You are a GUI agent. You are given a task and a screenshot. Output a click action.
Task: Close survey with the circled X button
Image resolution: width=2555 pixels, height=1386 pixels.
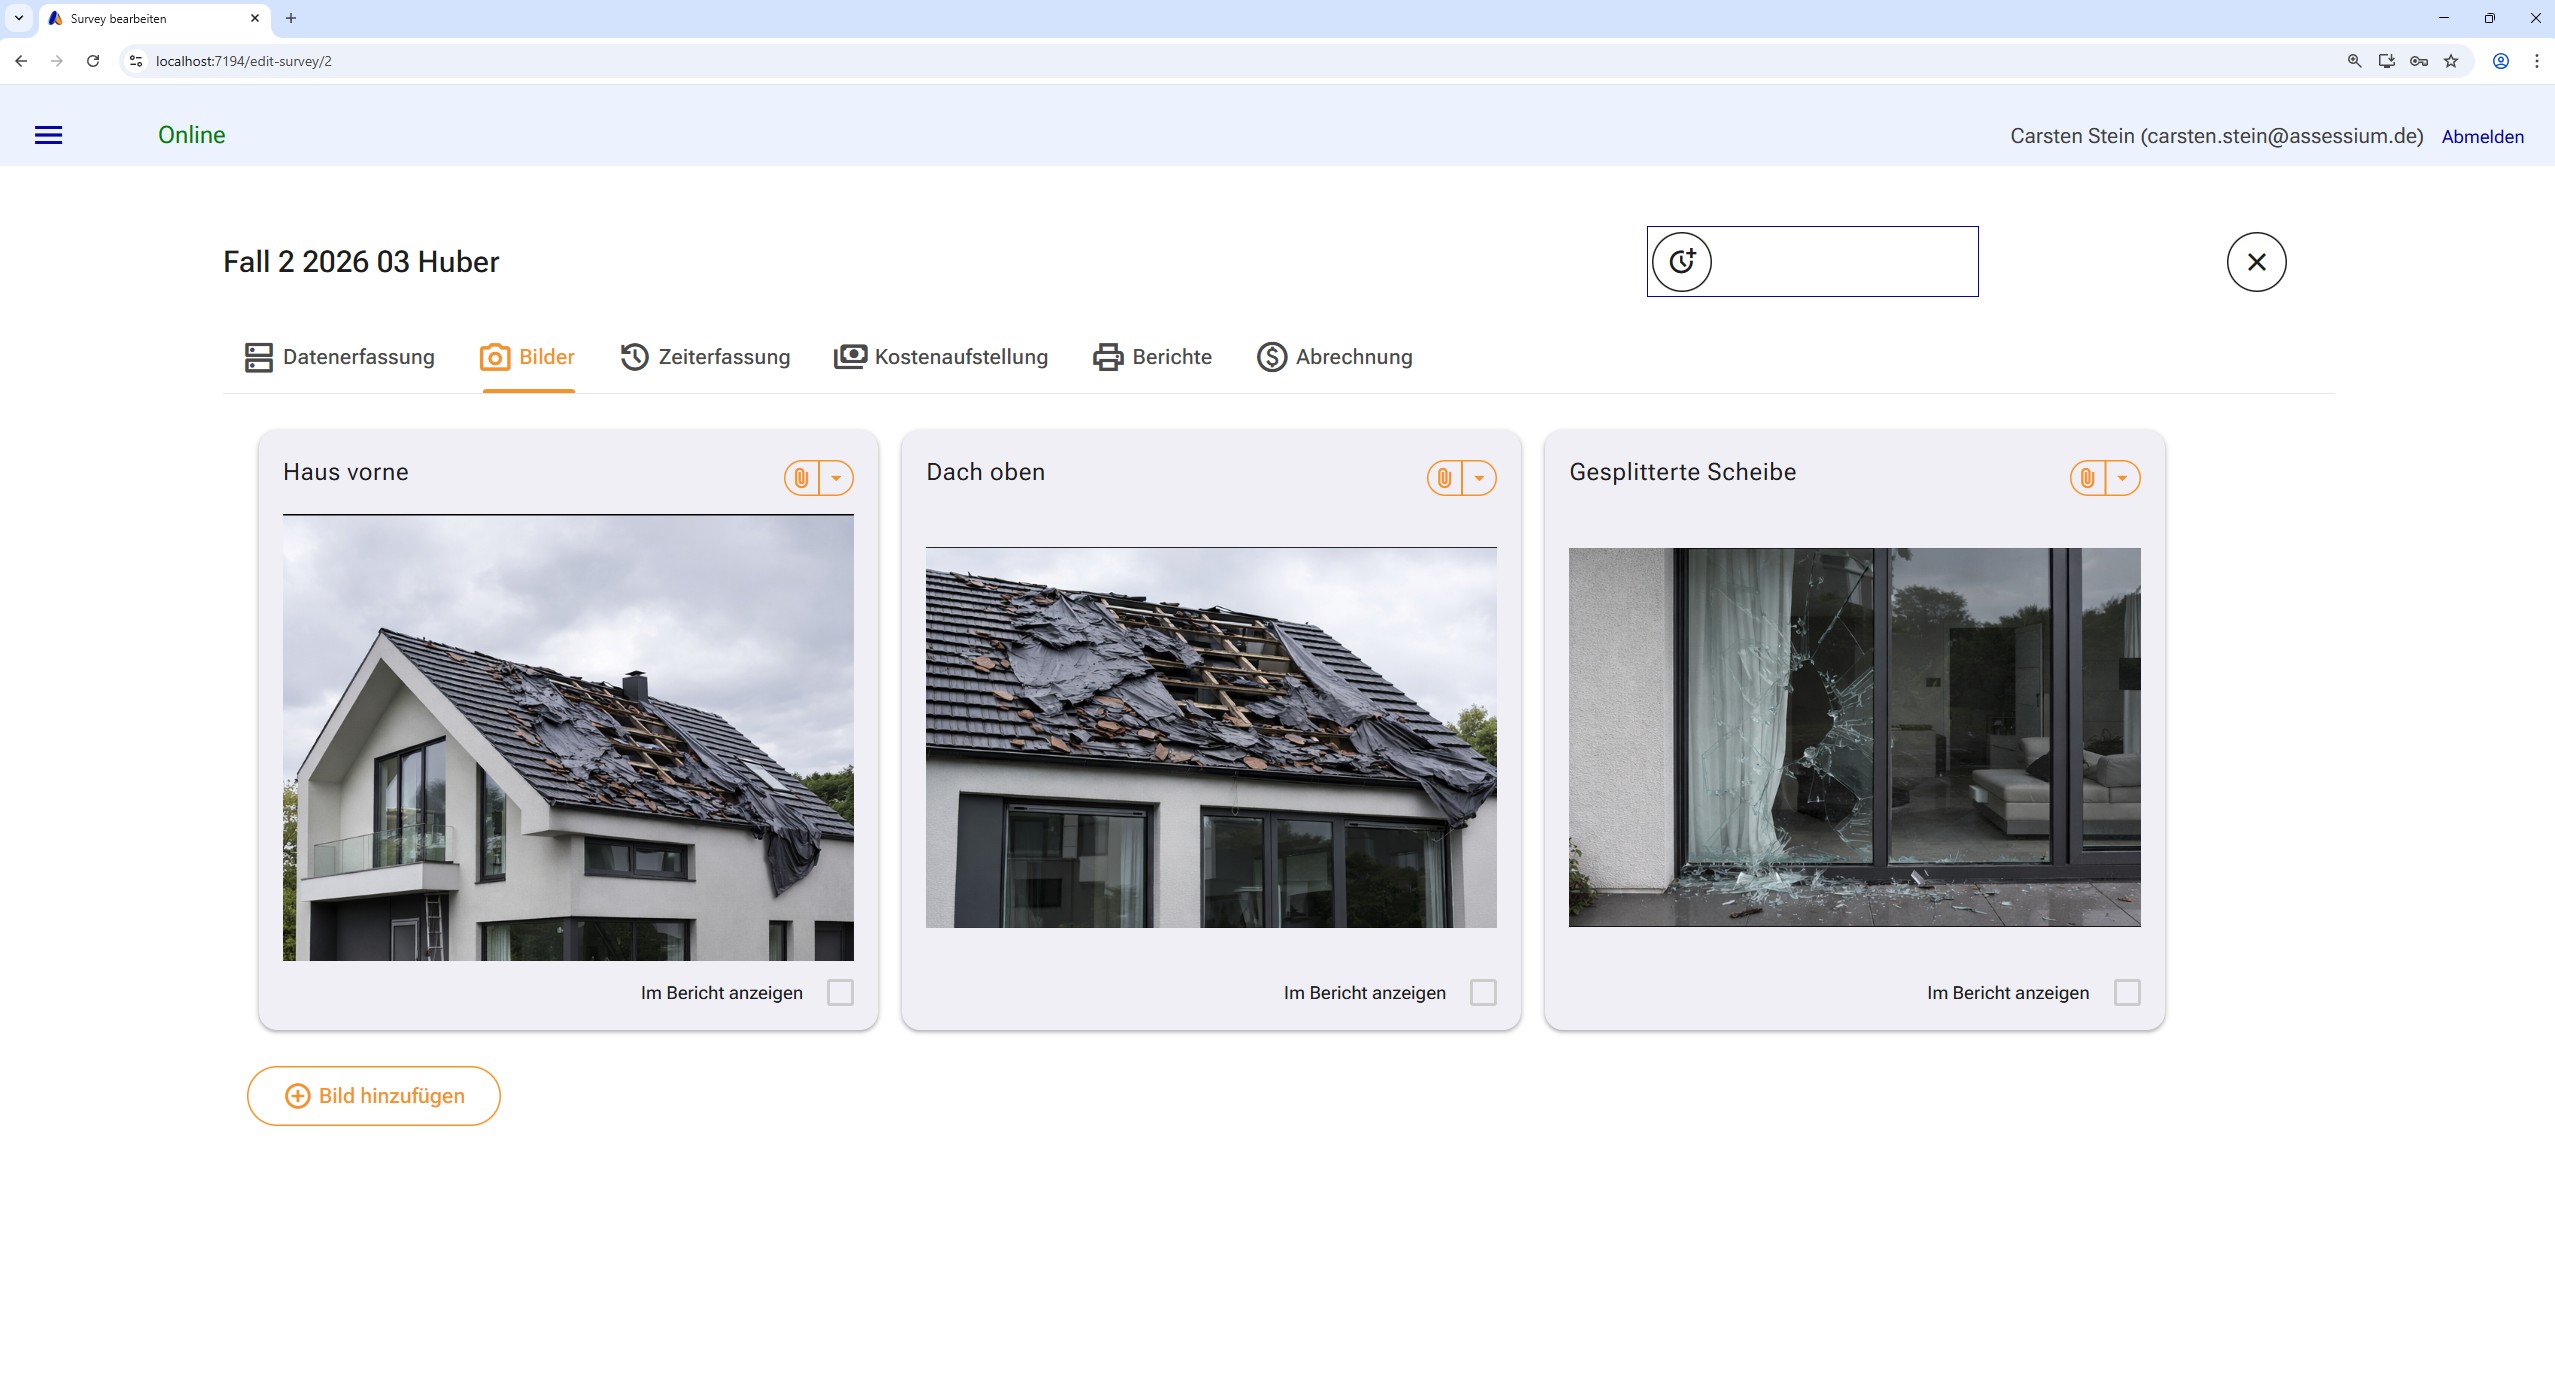tap(2256, 262)
